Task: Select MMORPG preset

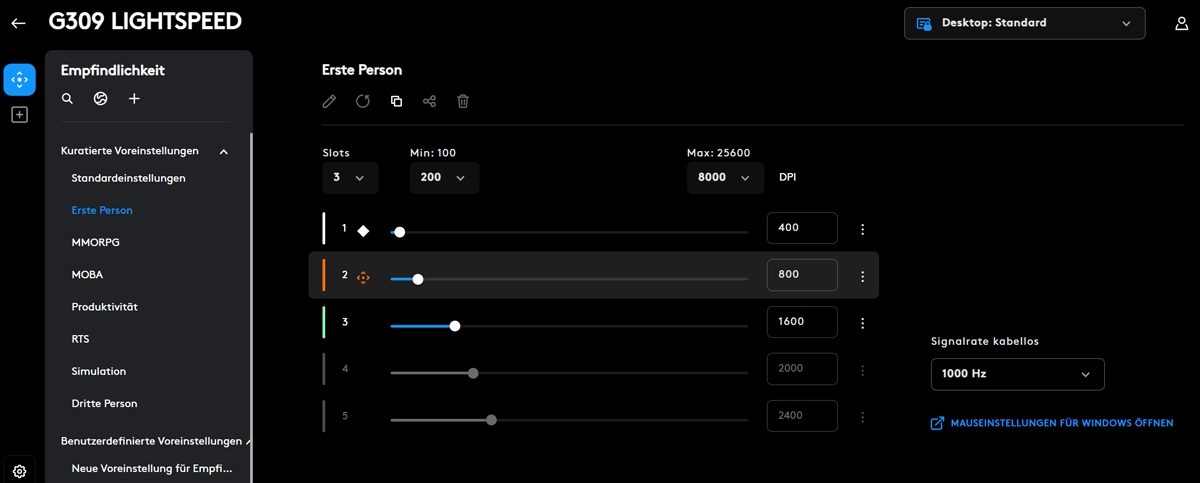Action: [x=96, y=242]
